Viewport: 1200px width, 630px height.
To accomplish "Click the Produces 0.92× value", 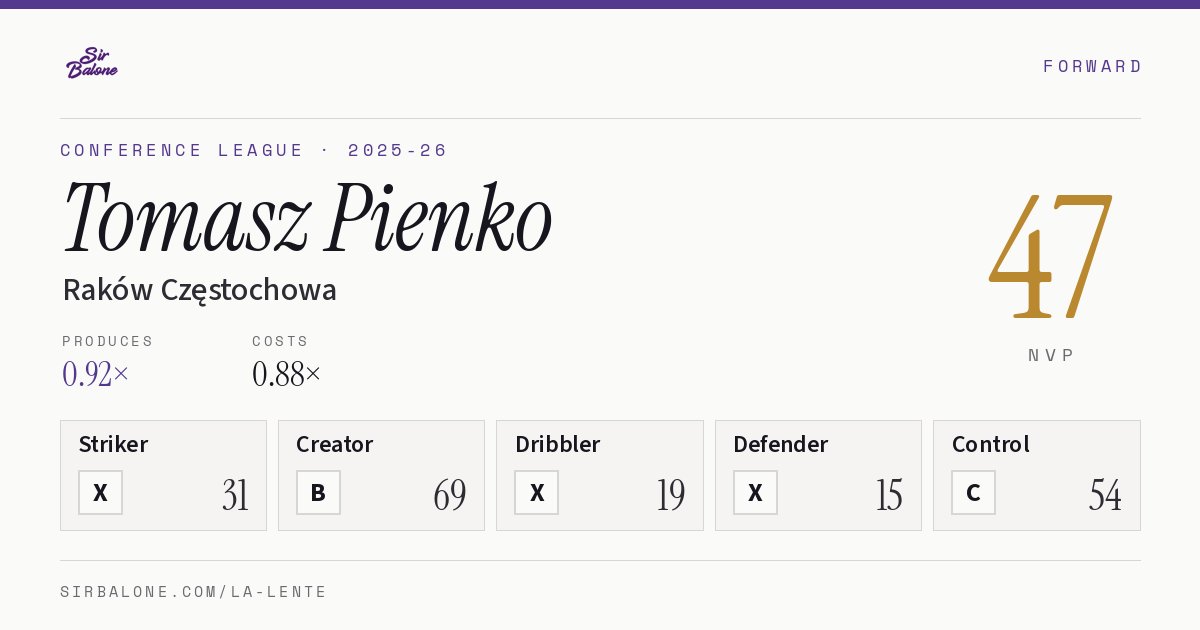I will (x=96, y=374).
